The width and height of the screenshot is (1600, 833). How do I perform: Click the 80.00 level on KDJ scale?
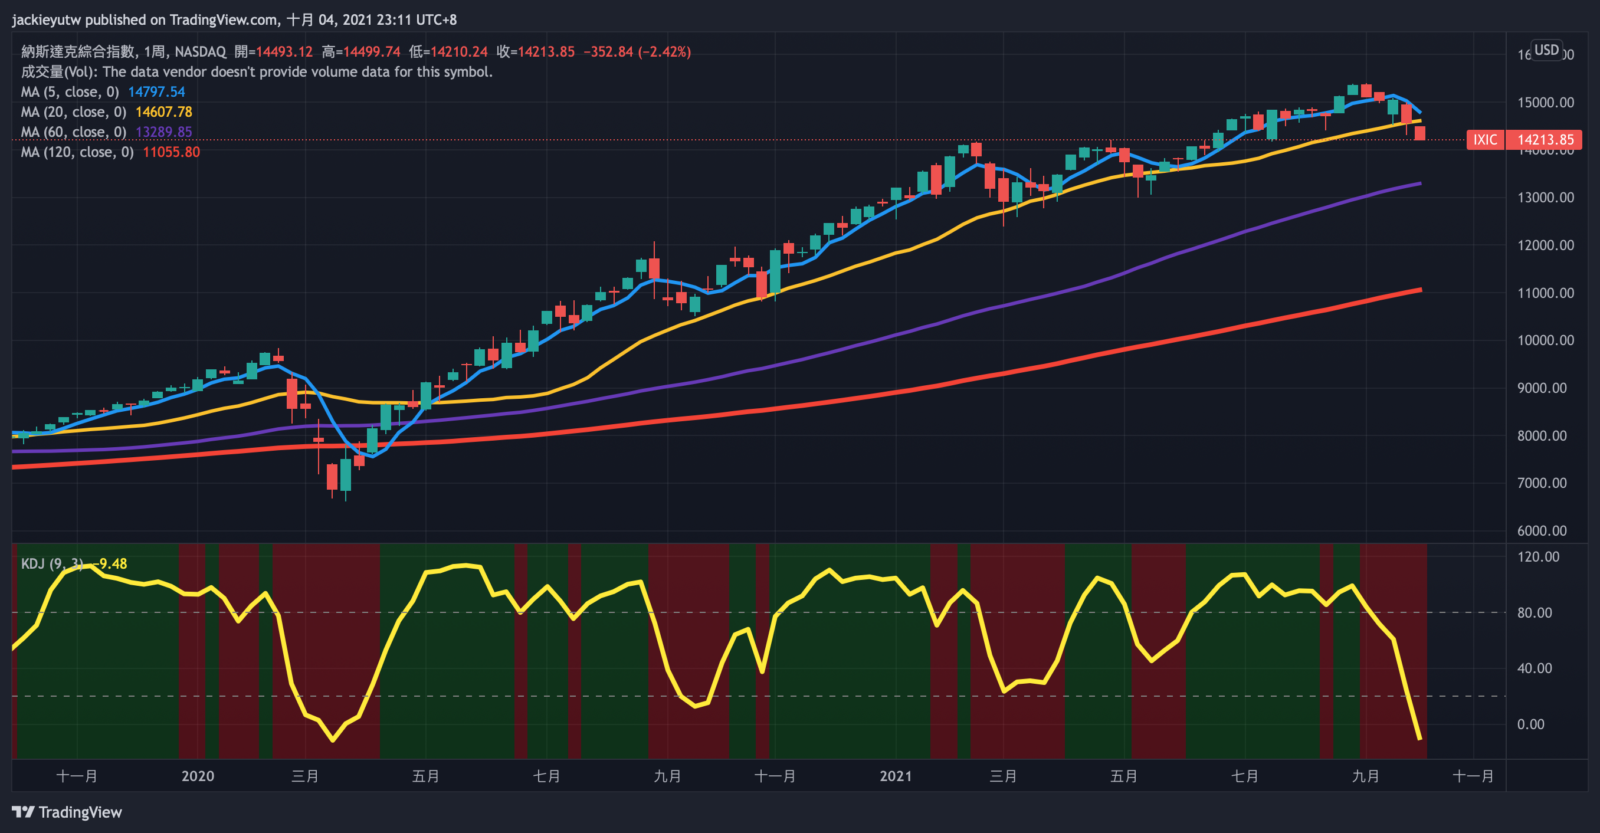1534,612
